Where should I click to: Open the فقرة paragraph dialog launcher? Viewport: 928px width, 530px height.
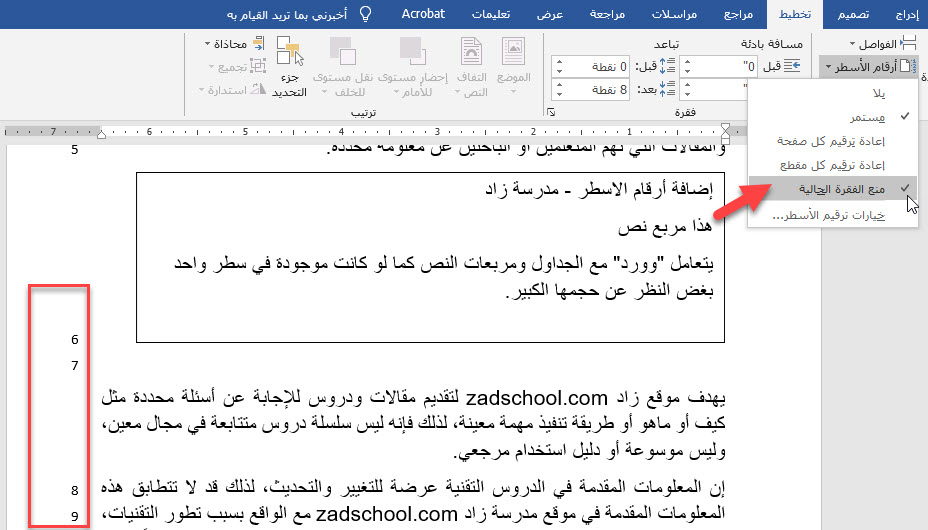point(552,112)
